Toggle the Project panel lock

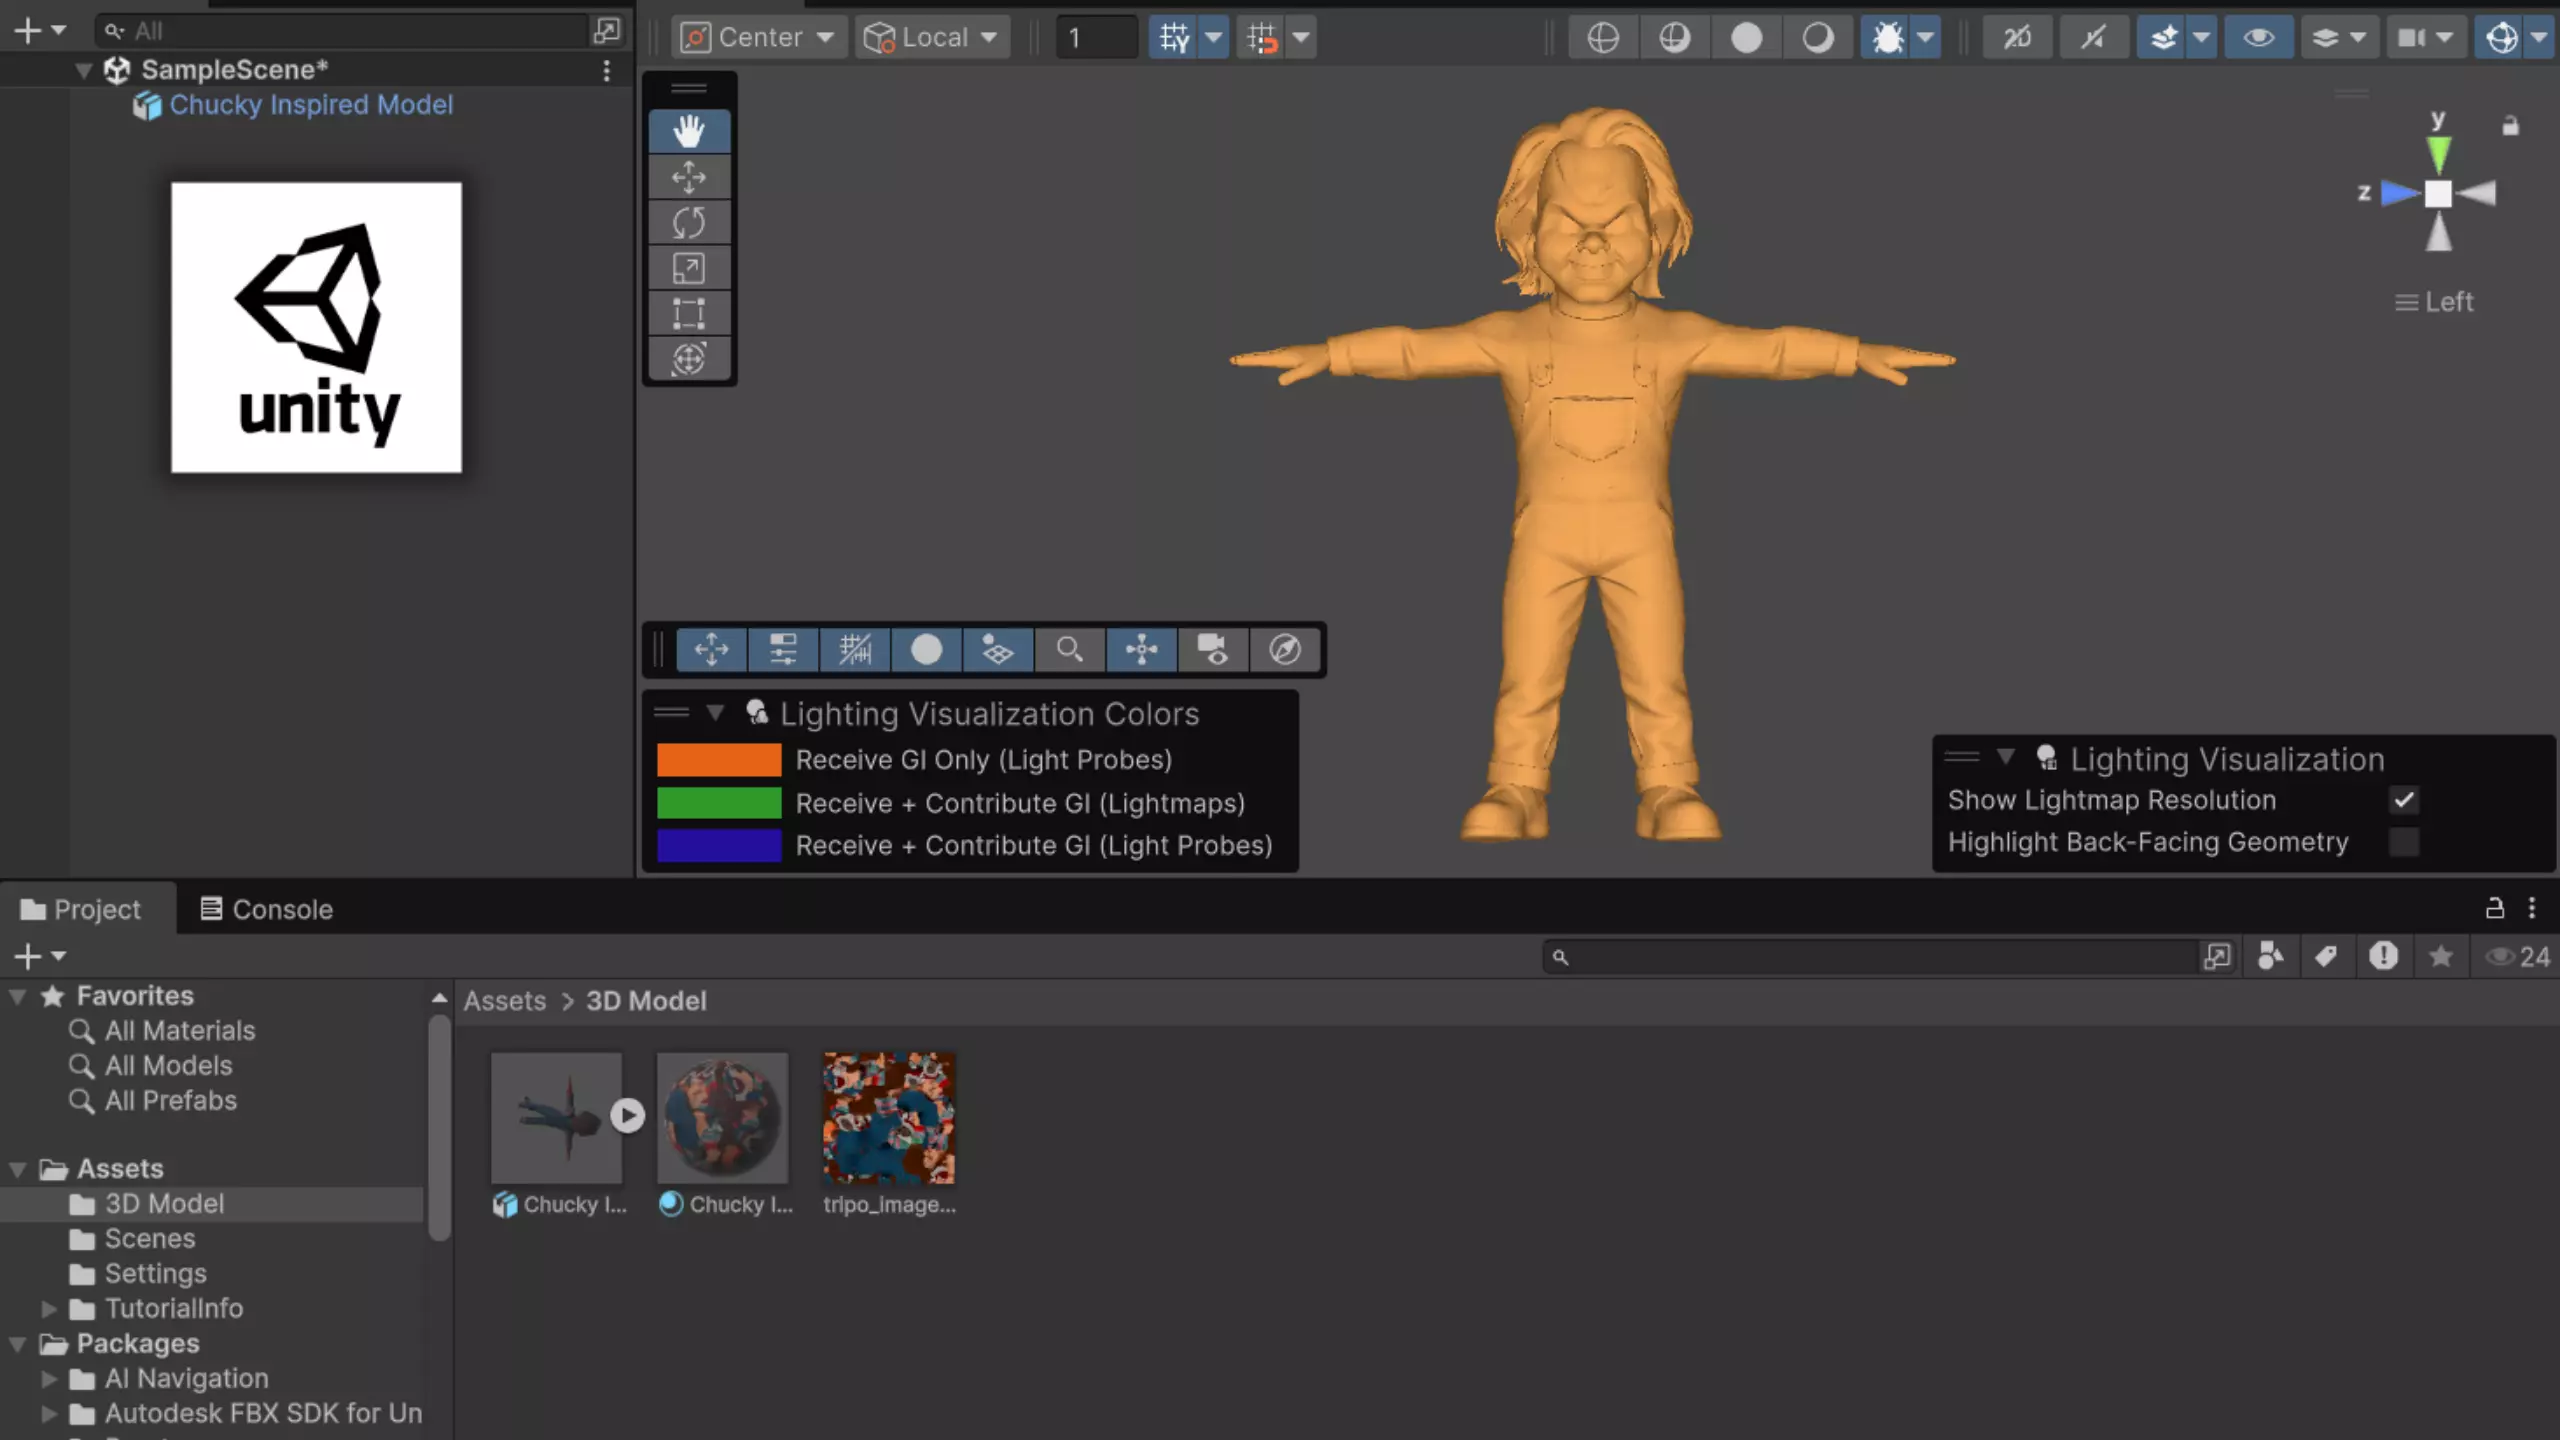click(x=2495, y=908)
